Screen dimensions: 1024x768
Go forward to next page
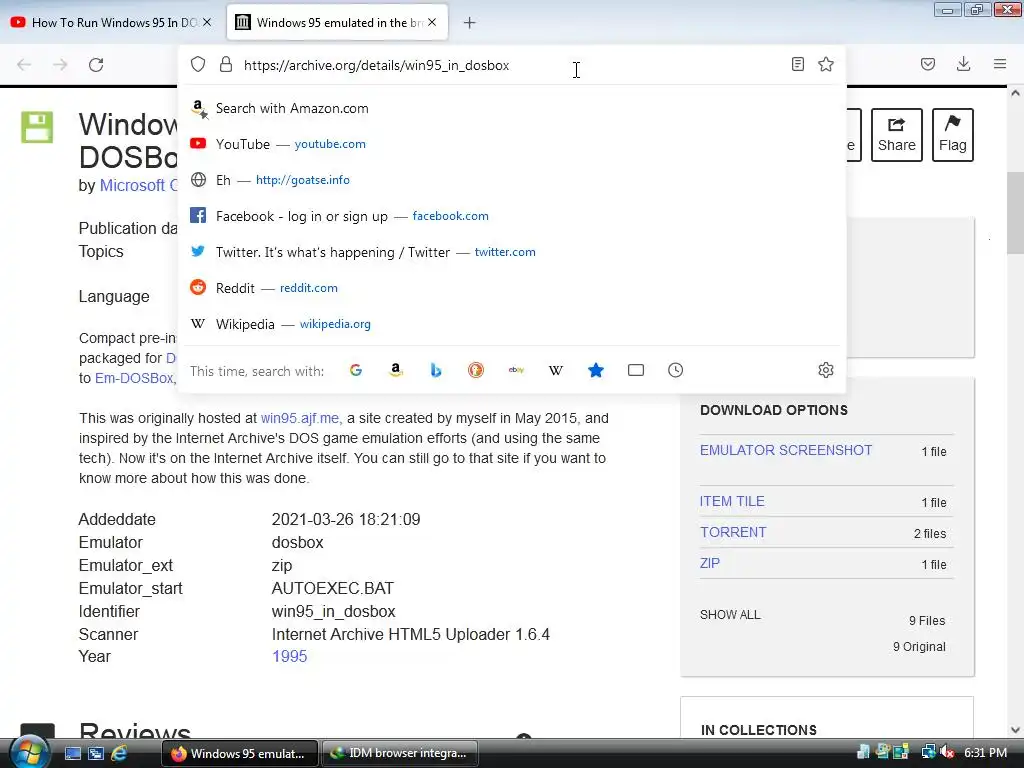click(60, 65)
